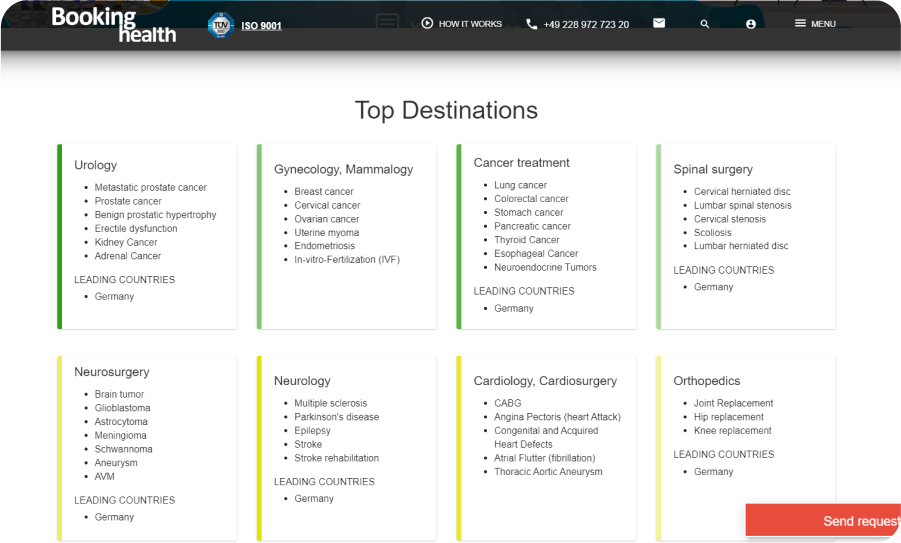Select Lung cancer
This screenshot has width=901, height=543.
(x=521, y=185)
